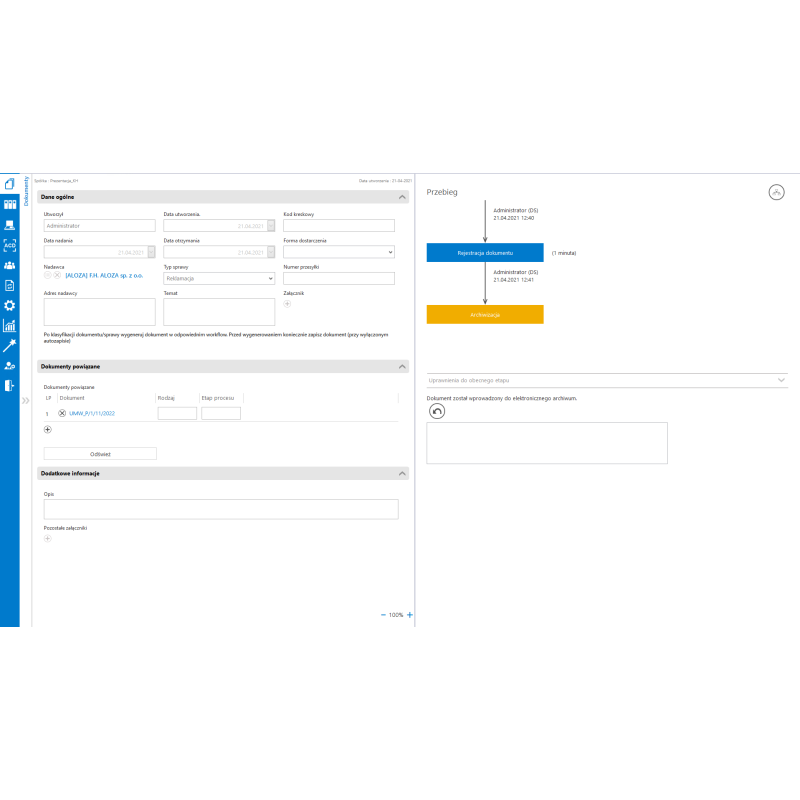Remove linked document UMW_P/1/11/2022
Viewport: 800px width, 800px height.
coord(62,413)
